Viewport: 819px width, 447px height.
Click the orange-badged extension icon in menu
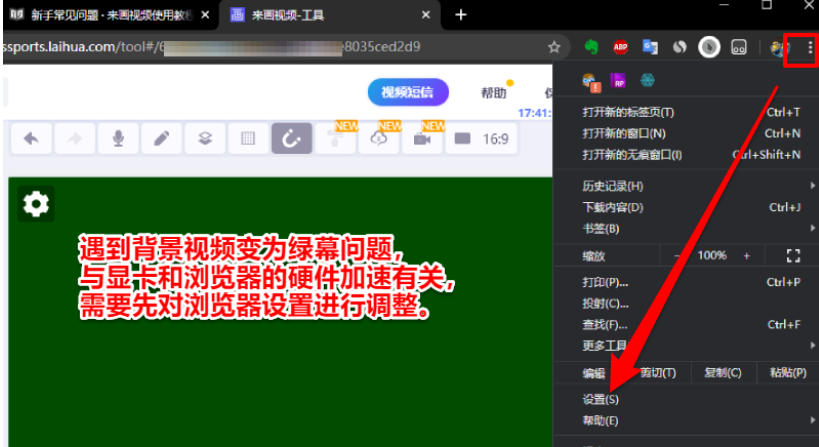[591, 82]
